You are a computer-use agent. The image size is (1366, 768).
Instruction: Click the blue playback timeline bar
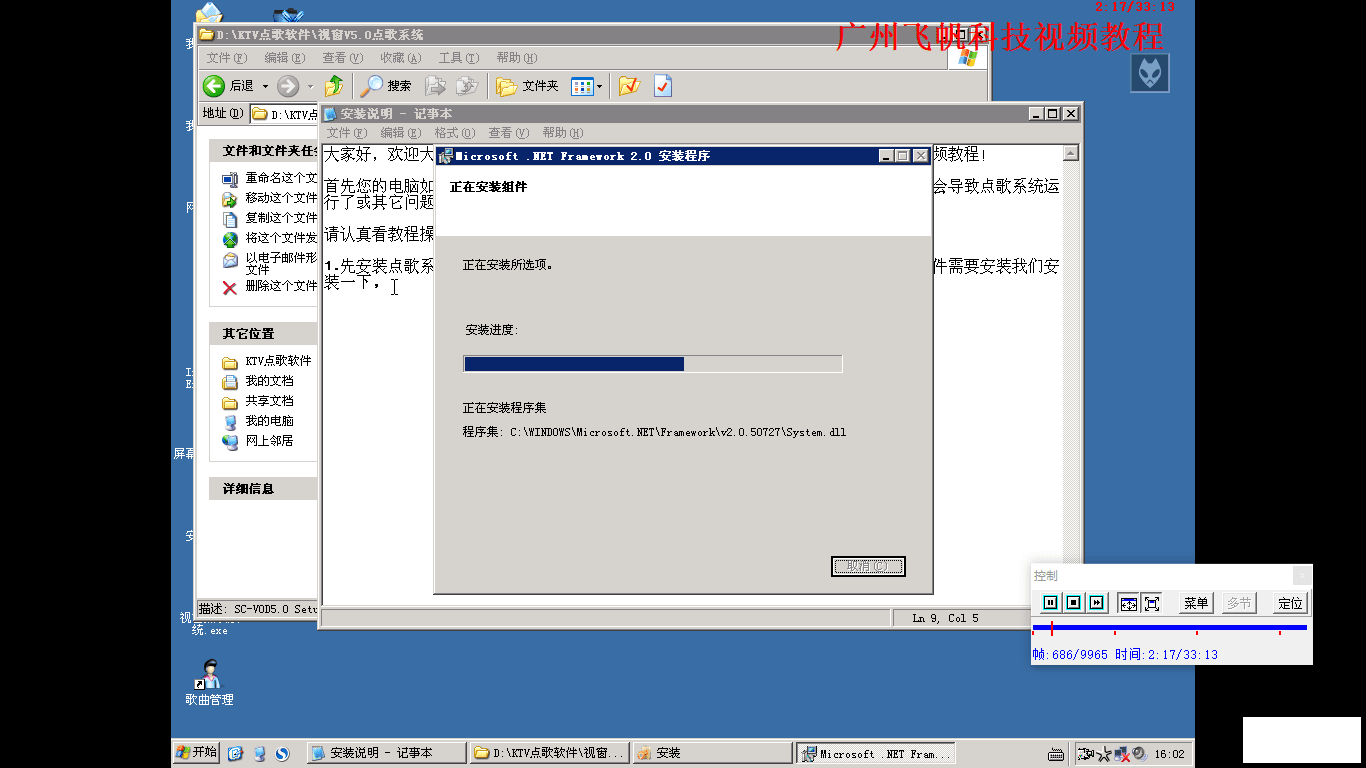[1169, 628]
